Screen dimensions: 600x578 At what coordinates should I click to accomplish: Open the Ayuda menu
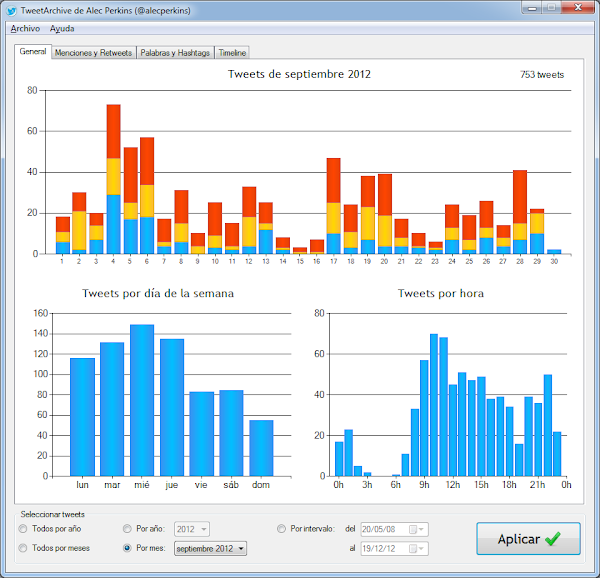(x=62, y=29)
